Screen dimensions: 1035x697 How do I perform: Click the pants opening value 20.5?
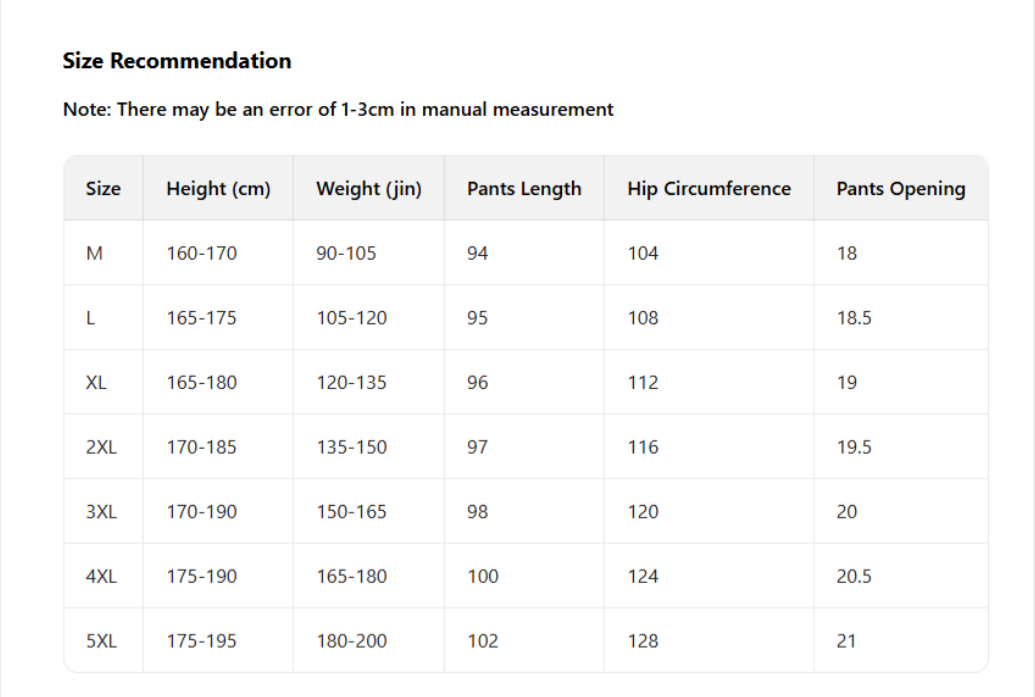(854, 576)
